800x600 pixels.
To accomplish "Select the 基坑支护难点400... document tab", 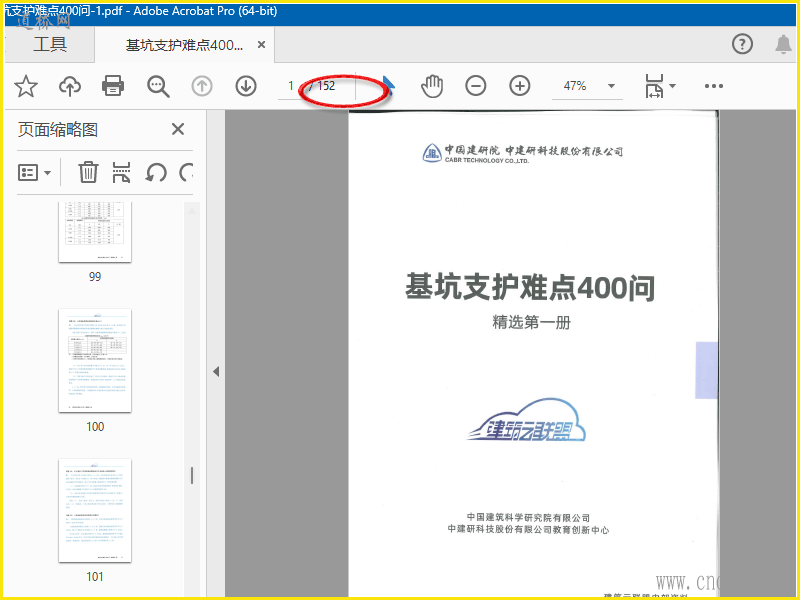I will click(184, 45).
